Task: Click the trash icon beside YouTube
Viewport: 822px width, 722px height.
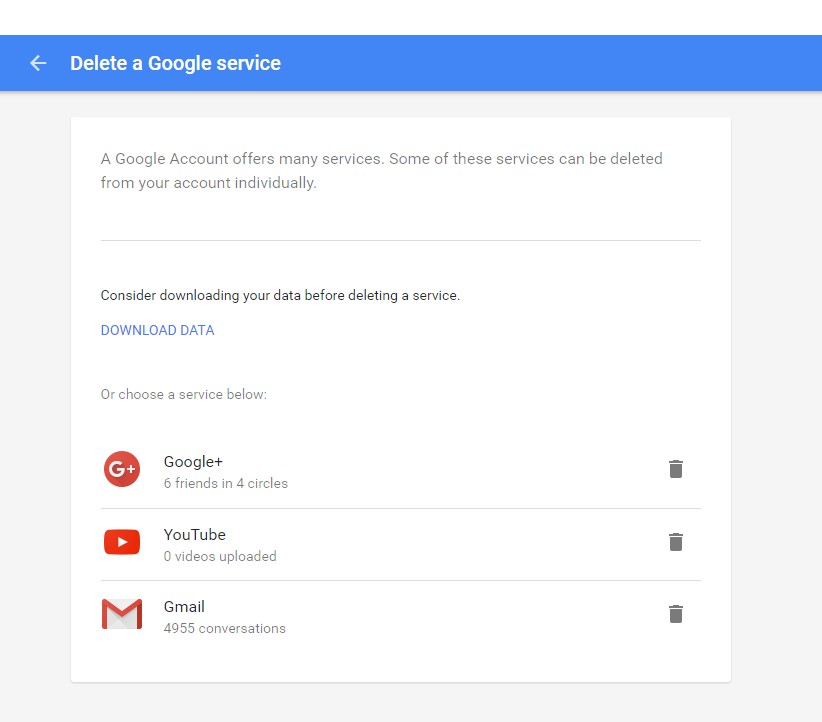Action: [676, 542]
